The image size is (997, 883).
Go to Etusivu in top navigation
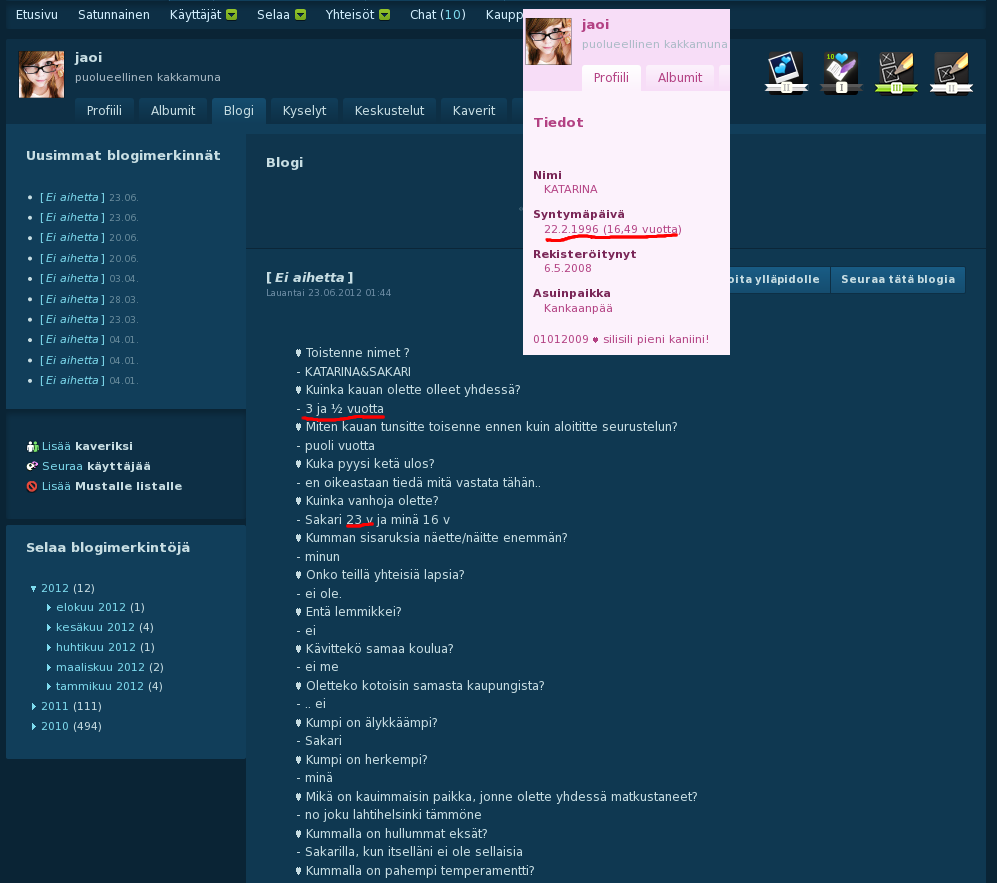[x=36, y=15]
